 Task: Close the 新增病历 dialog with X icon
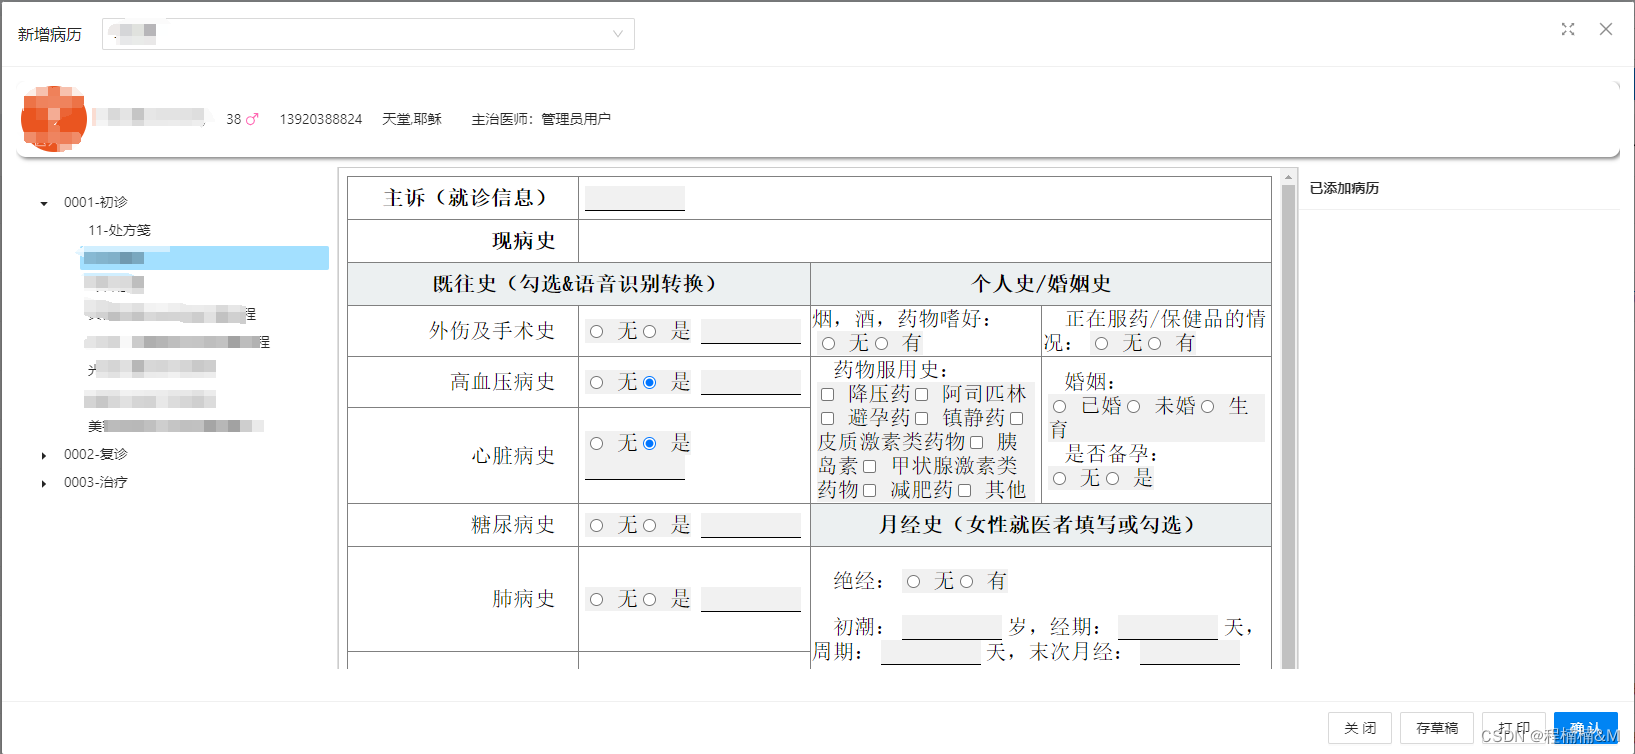[1606, 29]
